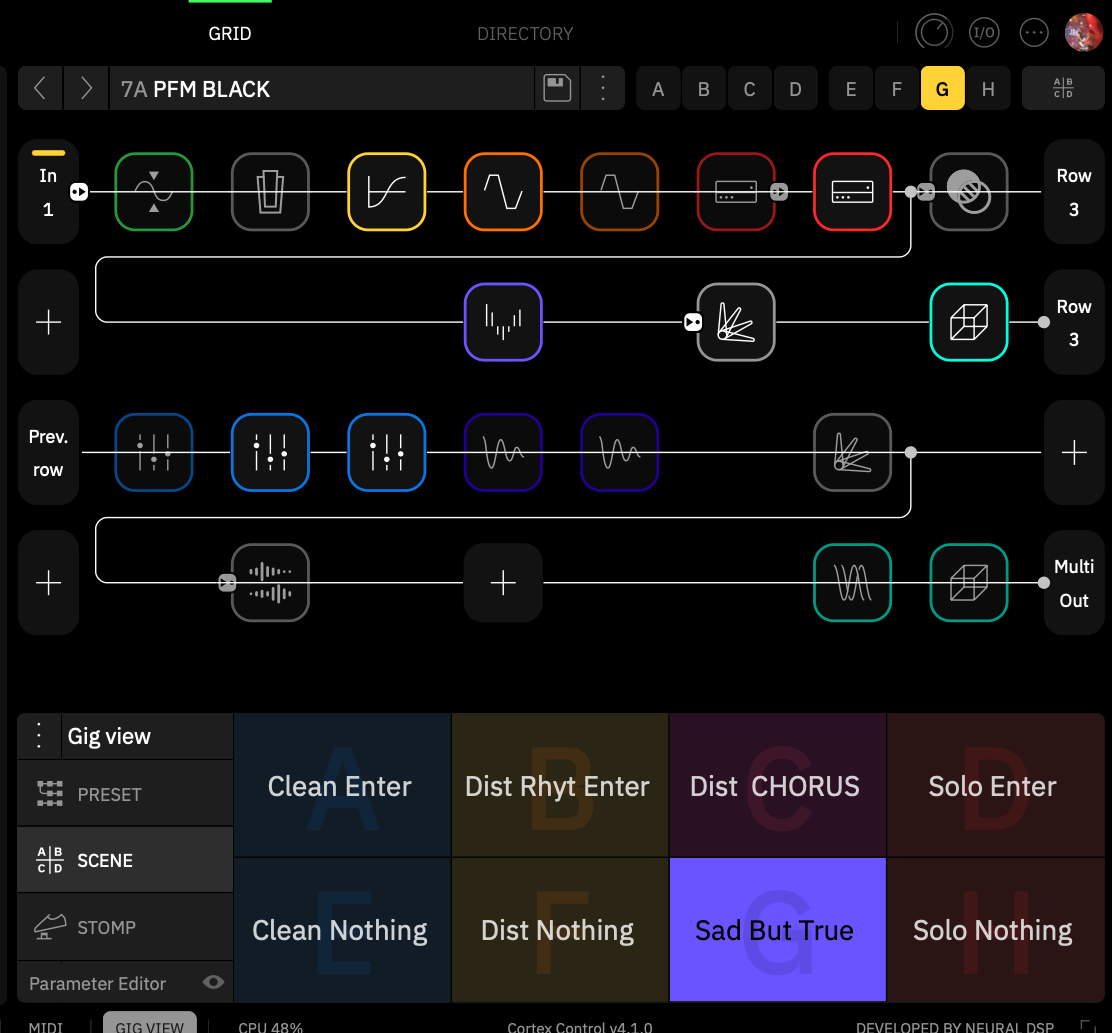The width and height of the screenshot is (1112, 1033).
Task: Switch to scene H in the top bar
Action: (988, 89)
